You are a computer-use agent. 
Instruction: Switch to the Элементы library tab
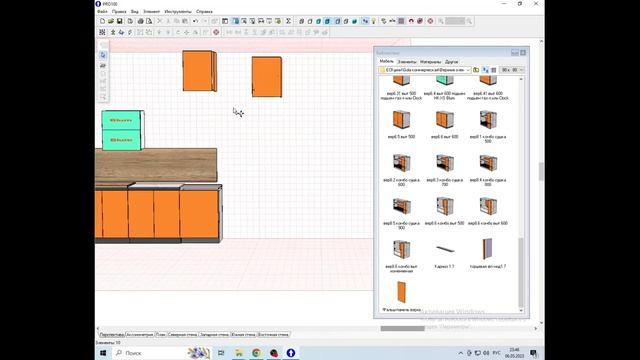407,62
